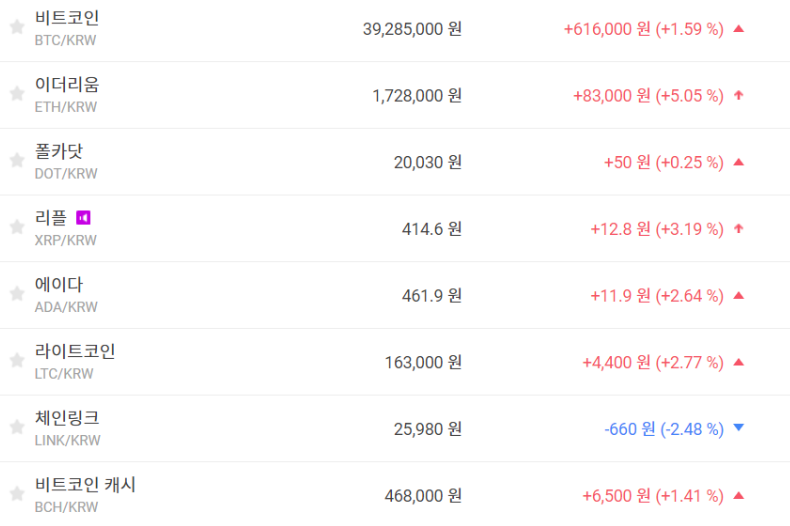Click the red up triangle on 비트코인 row

tap(739, 29)
